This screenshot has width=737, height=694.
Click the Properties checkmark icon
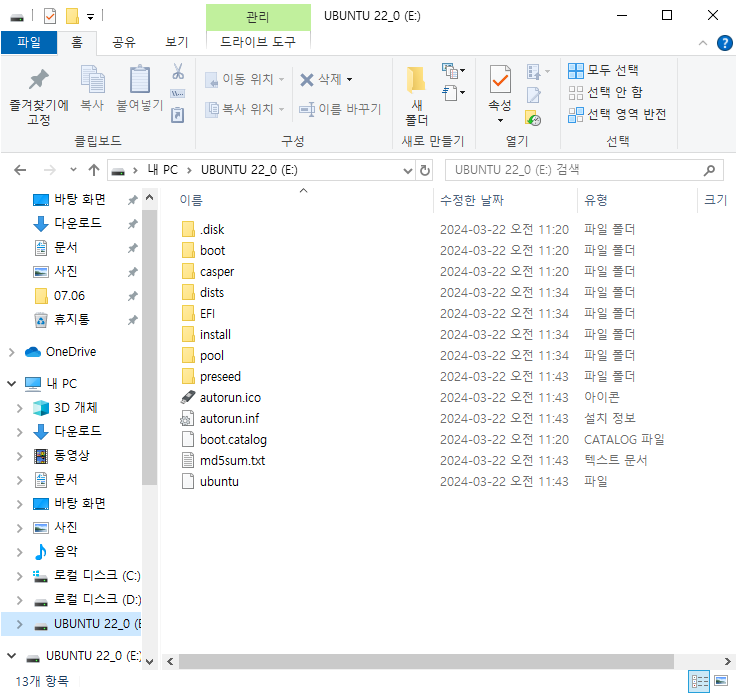click(500, 79)
